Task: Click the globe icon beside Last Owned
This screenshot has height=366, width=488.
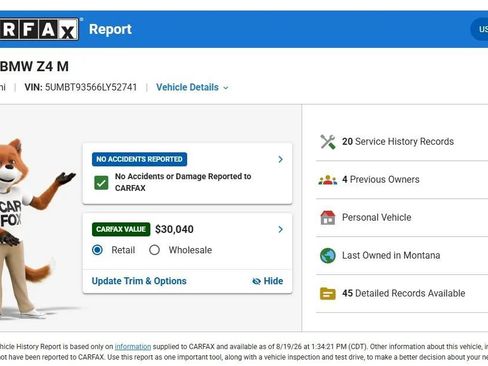Action: pos(328,256)
